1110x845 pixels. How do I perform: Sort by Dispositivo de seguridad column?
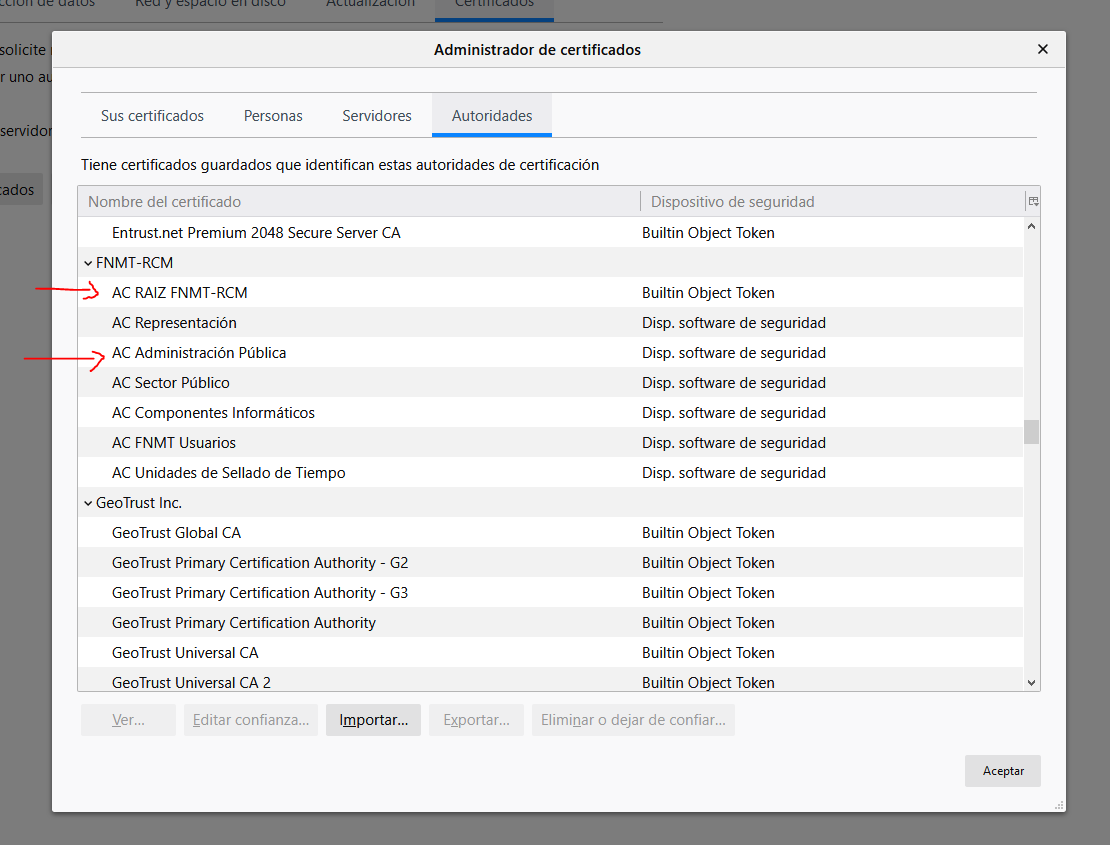click(x=832, y=202)
